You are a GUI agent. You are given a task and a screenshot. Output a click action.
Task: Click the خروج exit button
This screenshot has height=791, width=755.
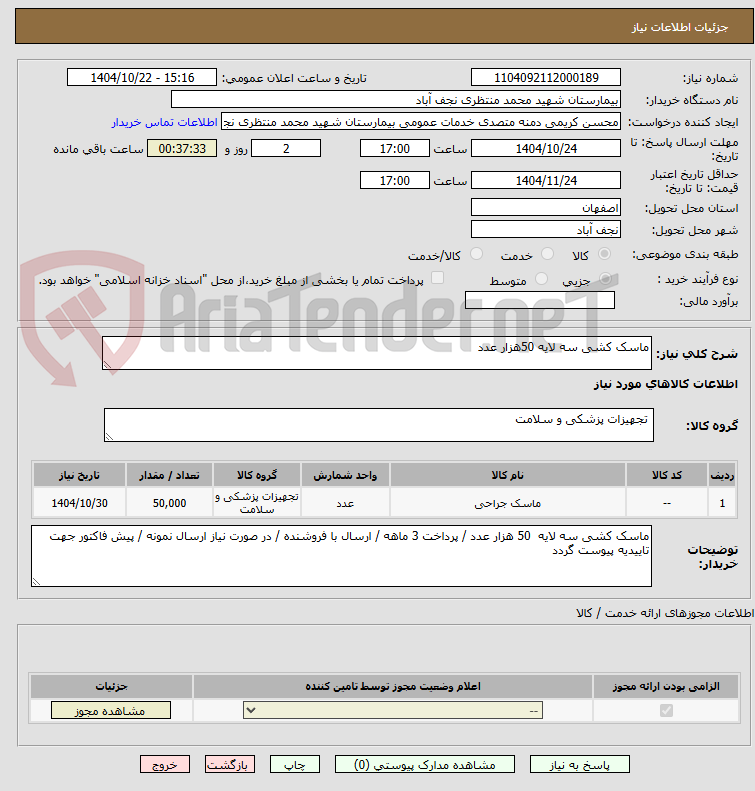pos(165,764)
